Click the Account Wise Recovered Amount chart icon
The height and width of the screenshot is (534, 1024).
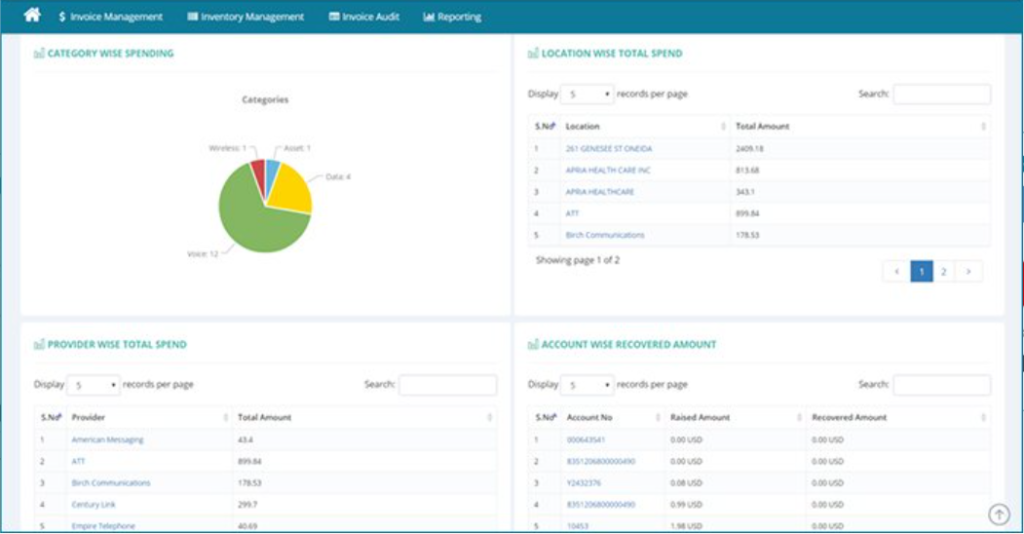point(533,345)
